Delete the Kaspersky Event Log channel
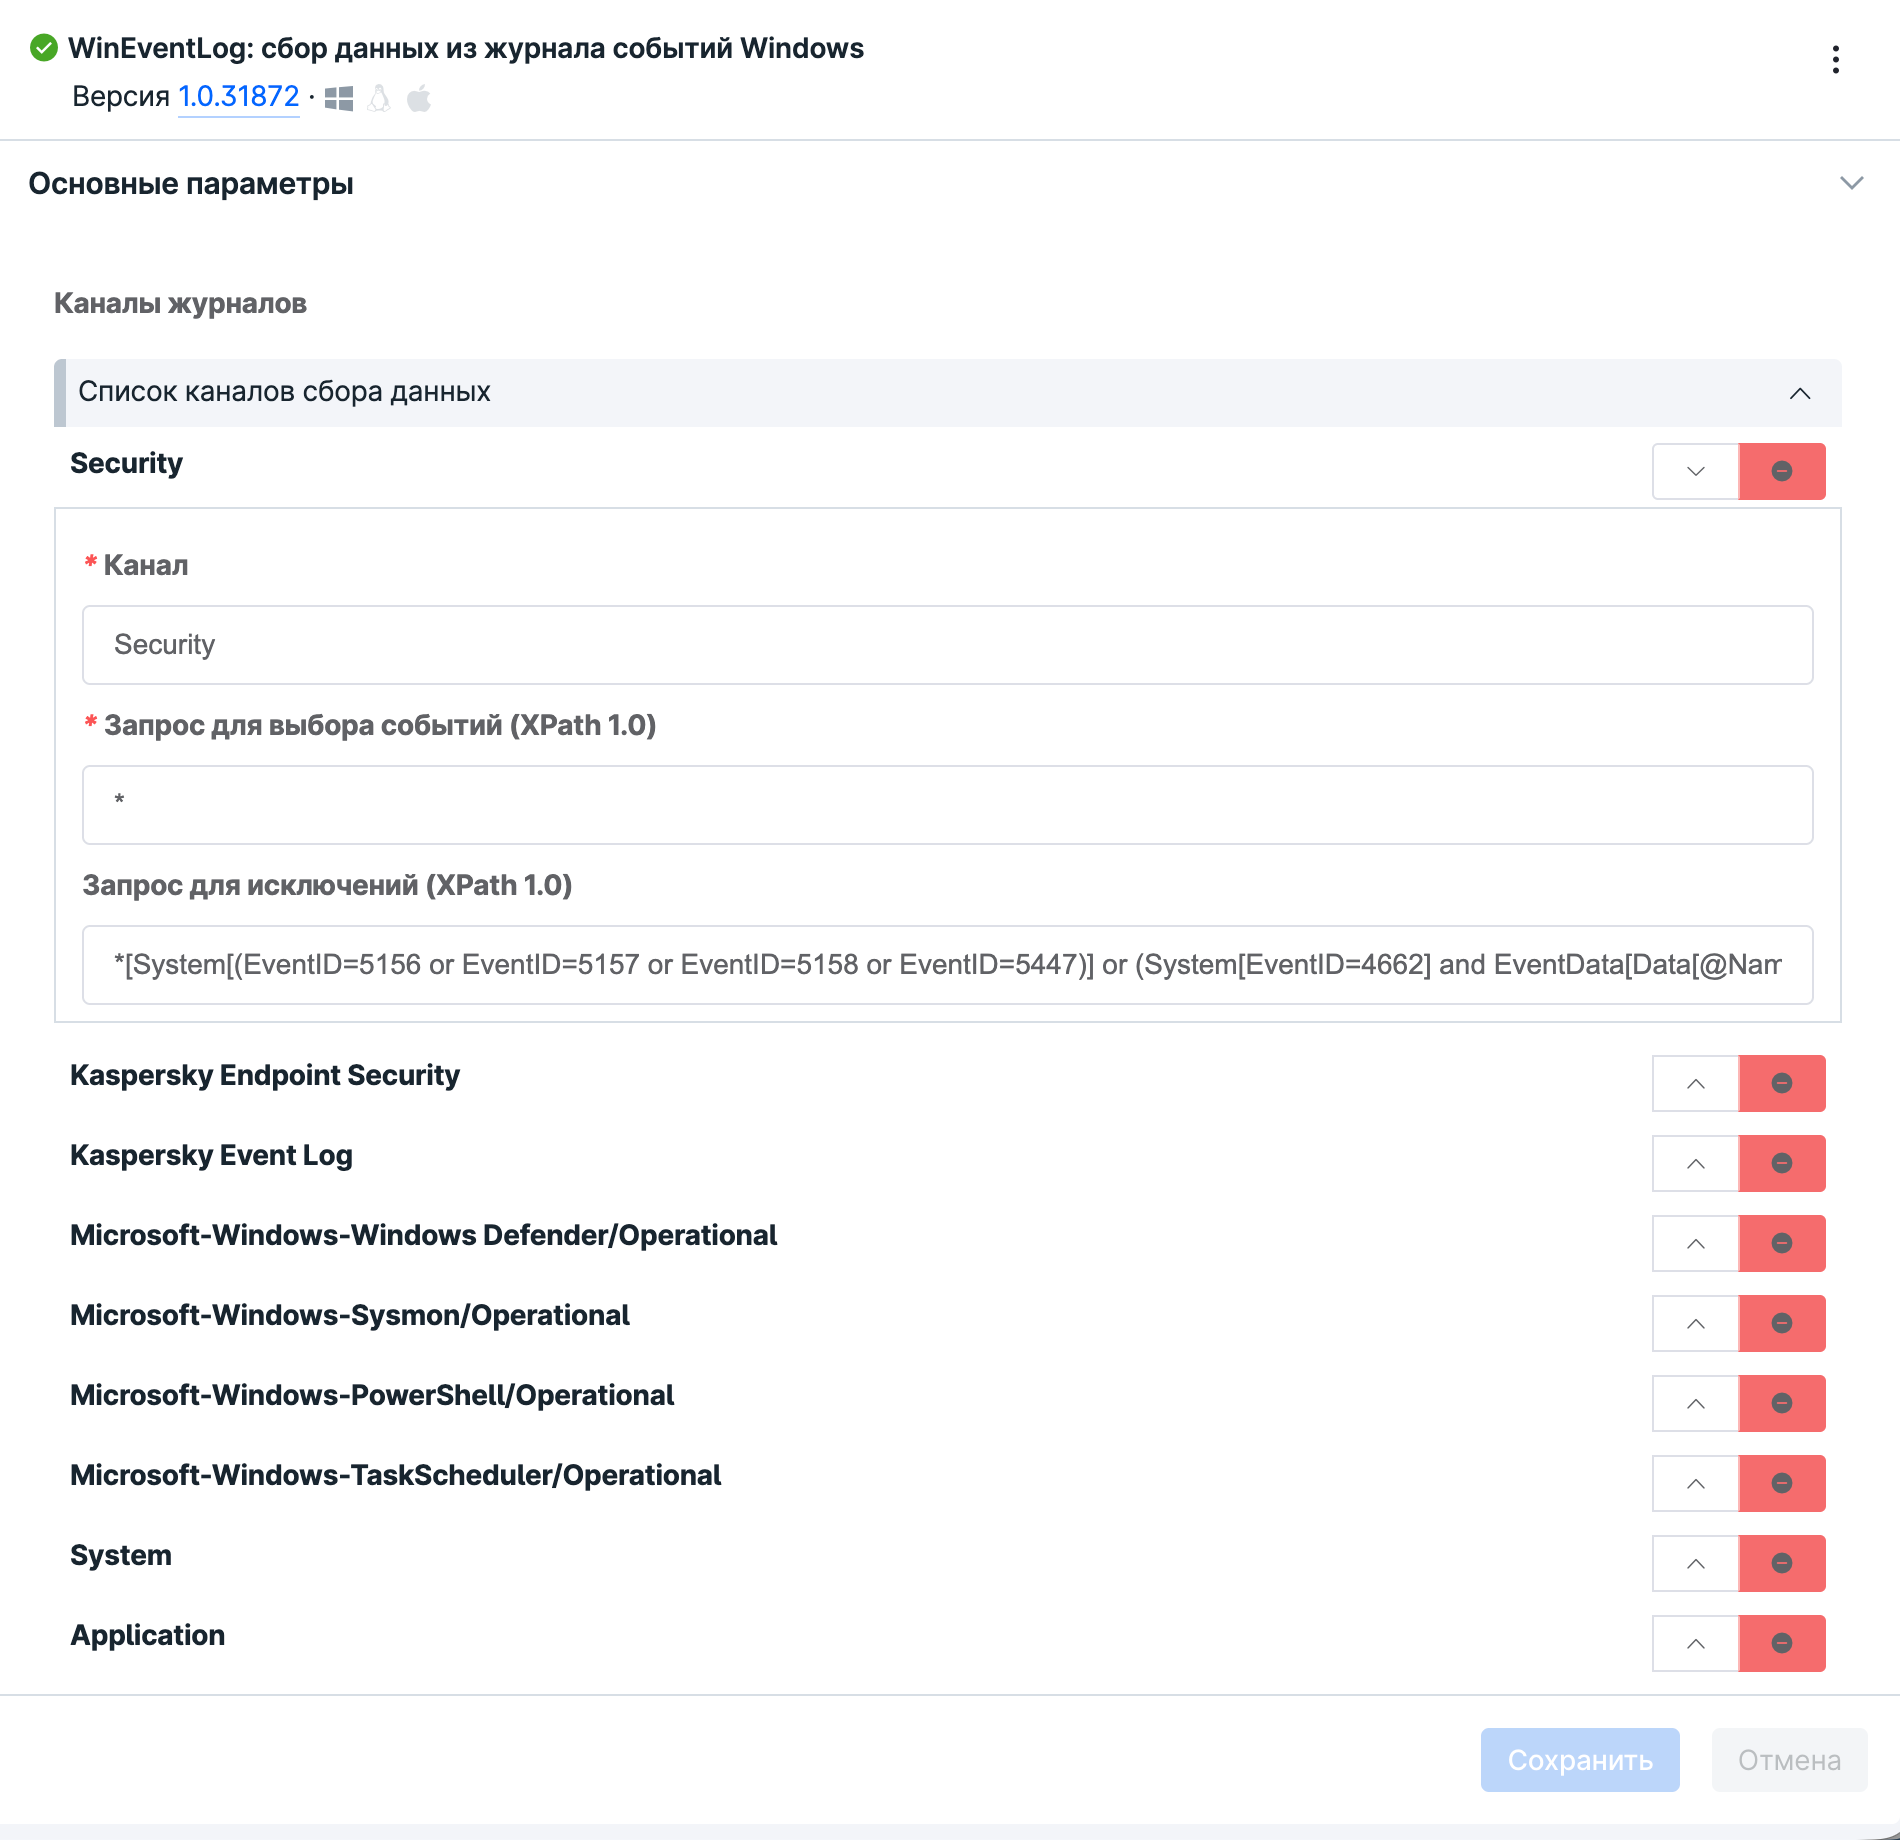Viewport: 1900px width, 1840px height. (1782, 1163)
